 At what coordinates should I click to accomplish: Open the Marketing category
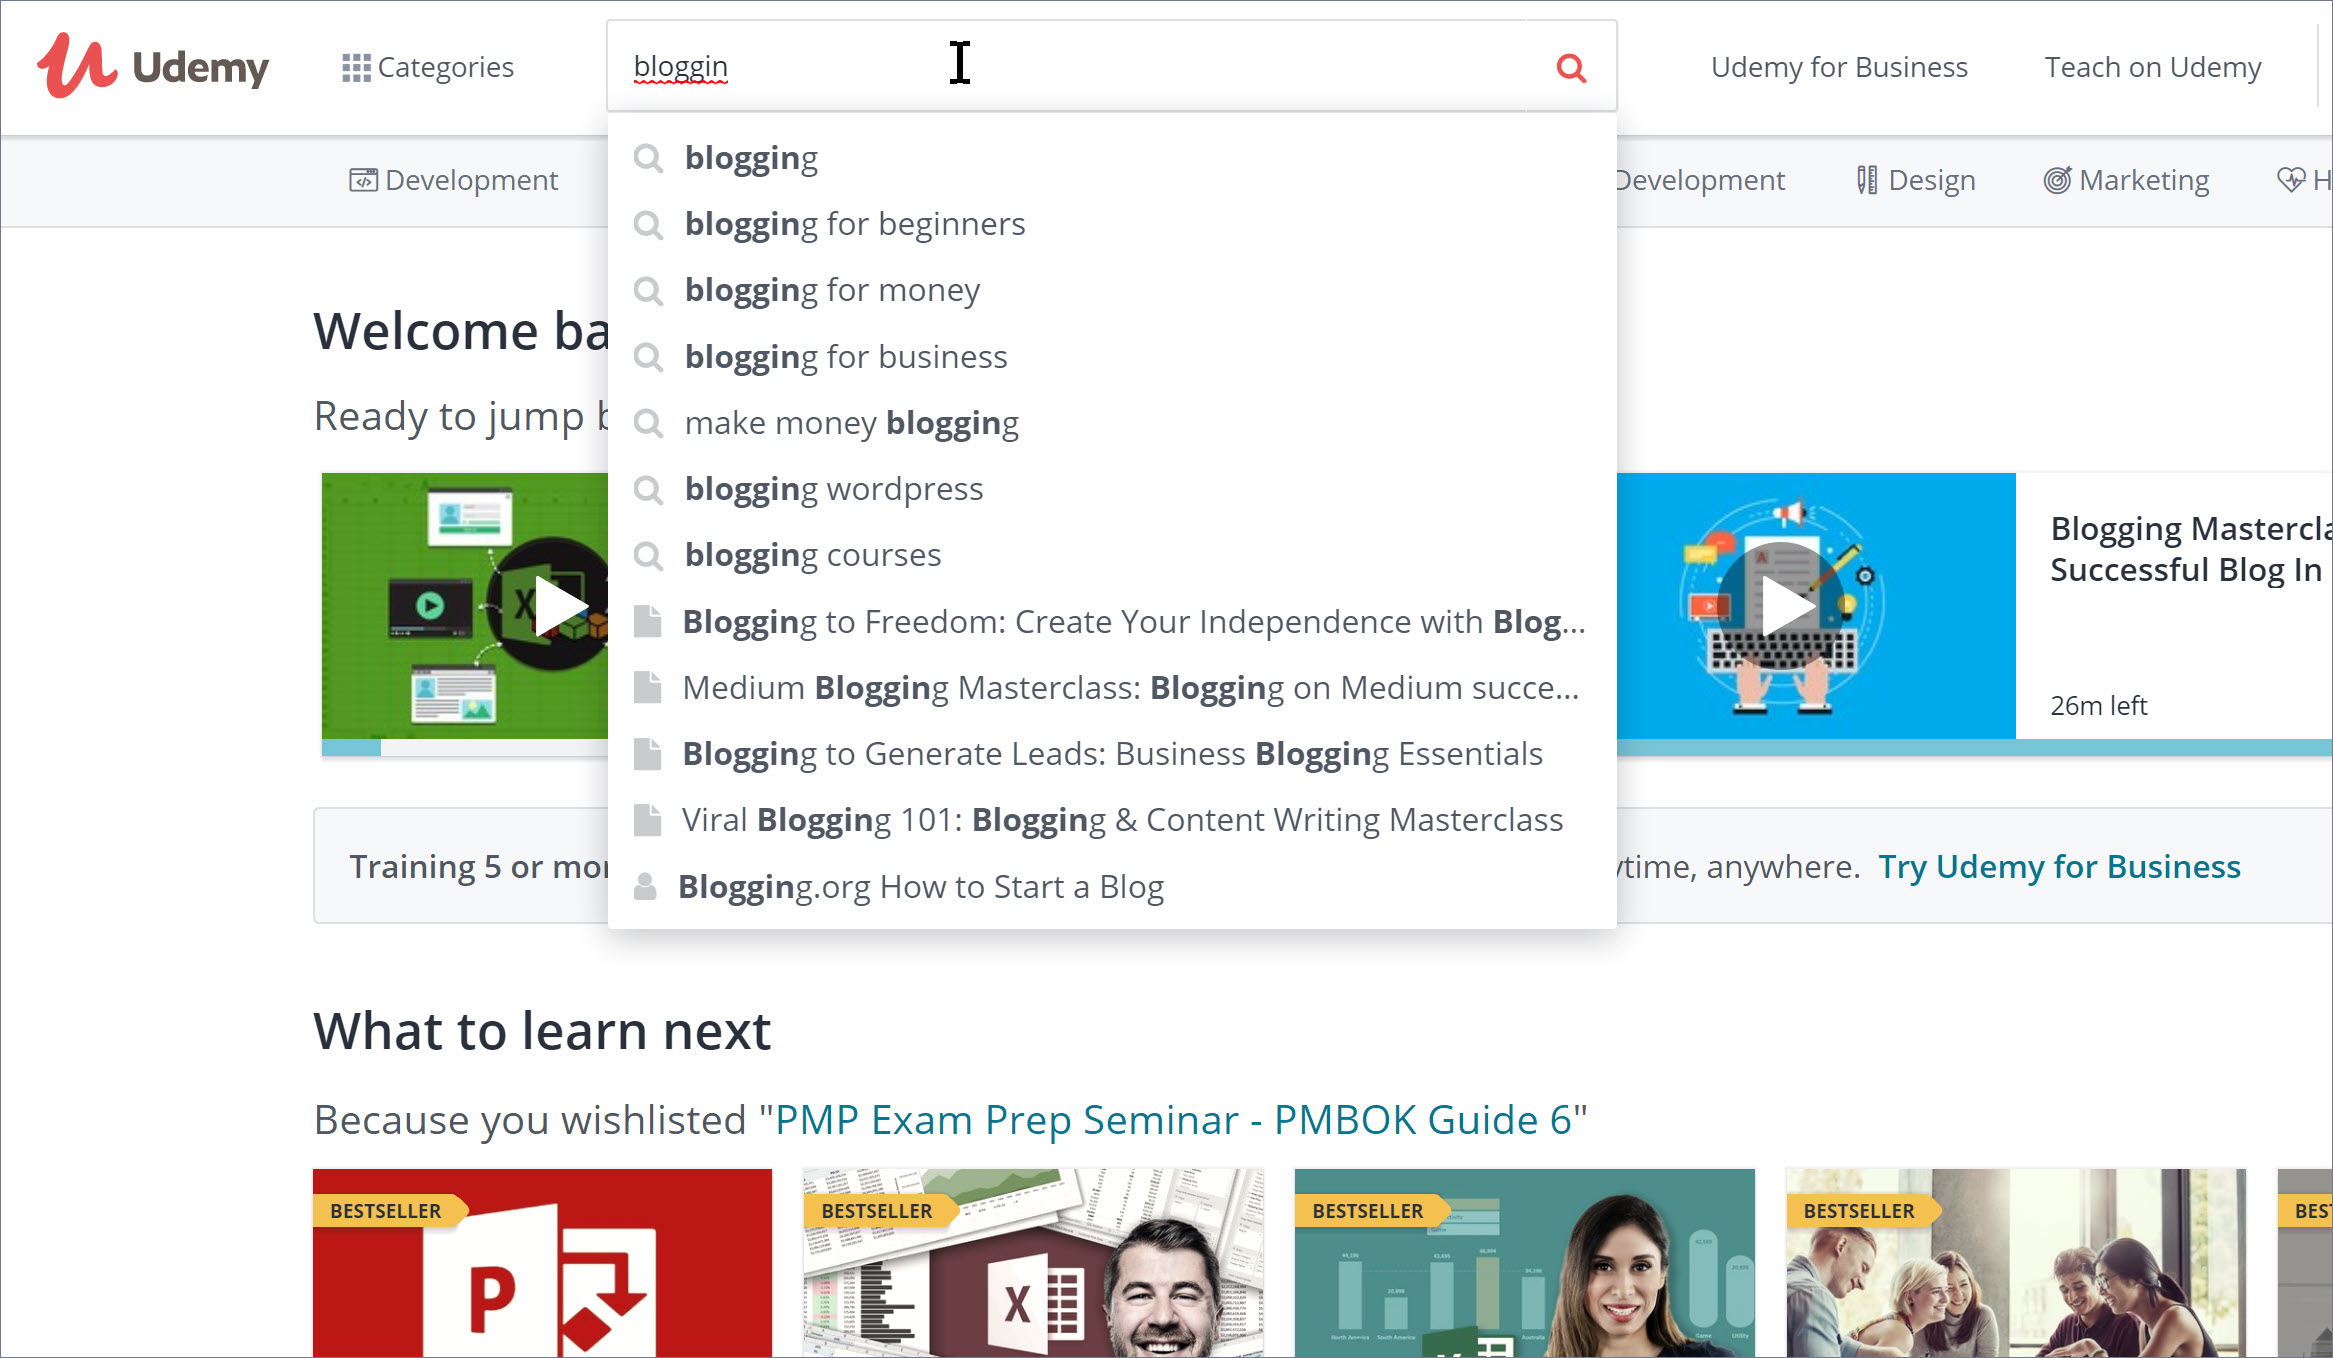pyautogui.click(x=2126, y=180)
